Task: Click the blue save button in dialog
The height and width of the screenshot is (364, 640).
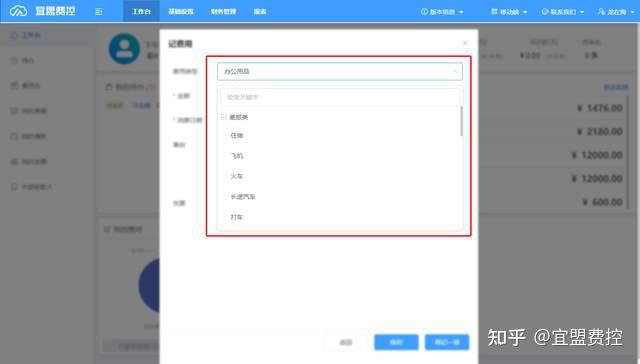Action: tap(396, 342)
